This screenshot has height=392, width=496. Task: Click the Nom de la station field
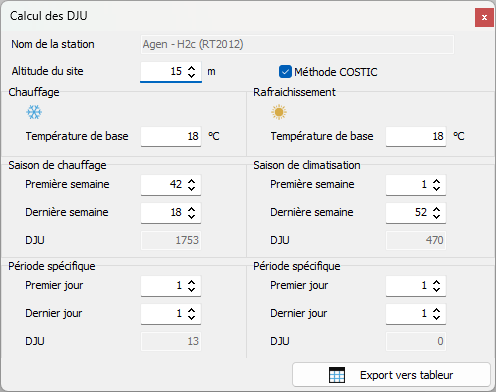(x=297, y=44)
